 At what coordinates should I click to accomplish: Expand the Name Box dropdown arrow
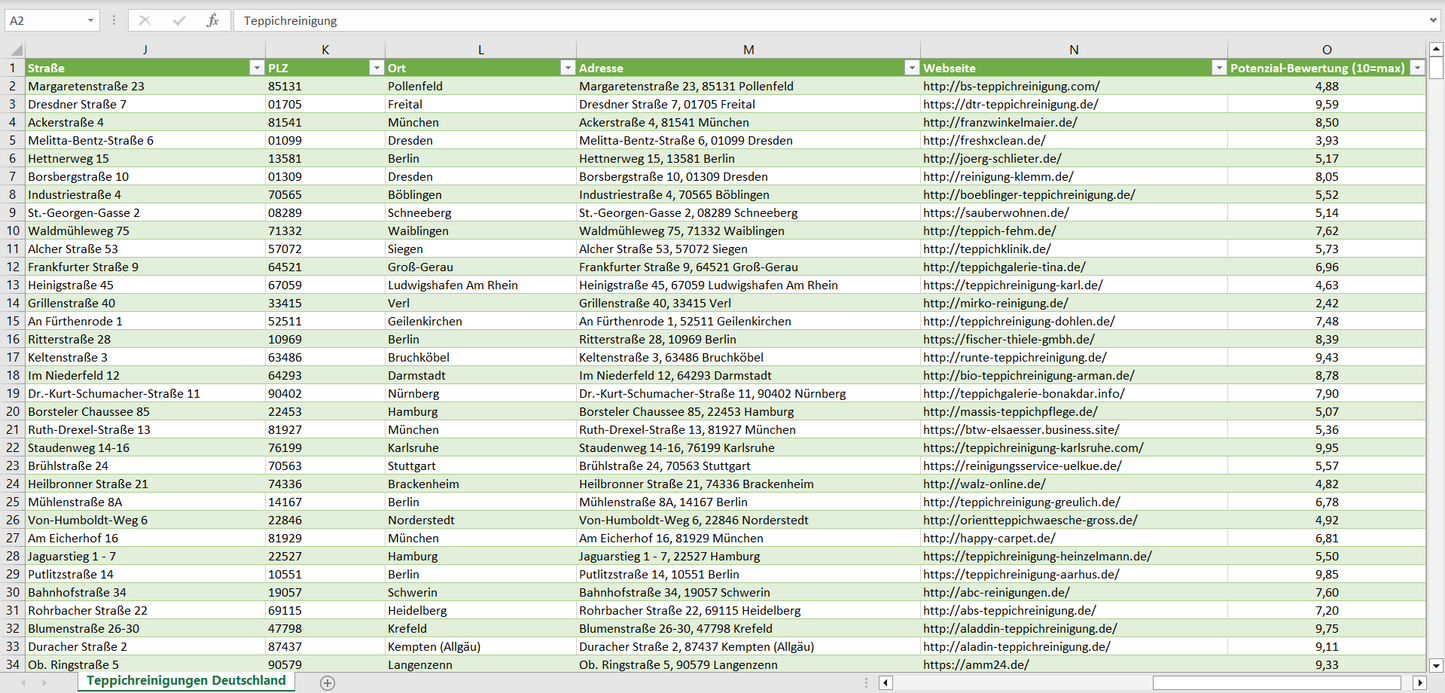coord(91,20)
